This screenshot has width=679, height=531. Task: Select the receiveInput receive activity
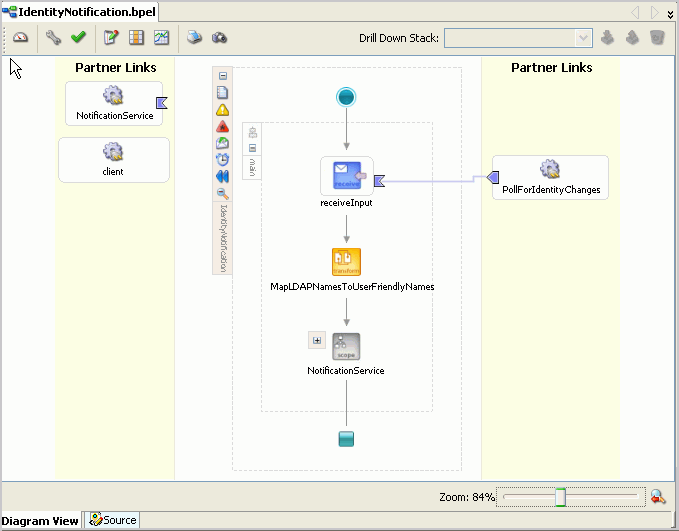pyautogui.click(x=347, y=175)
